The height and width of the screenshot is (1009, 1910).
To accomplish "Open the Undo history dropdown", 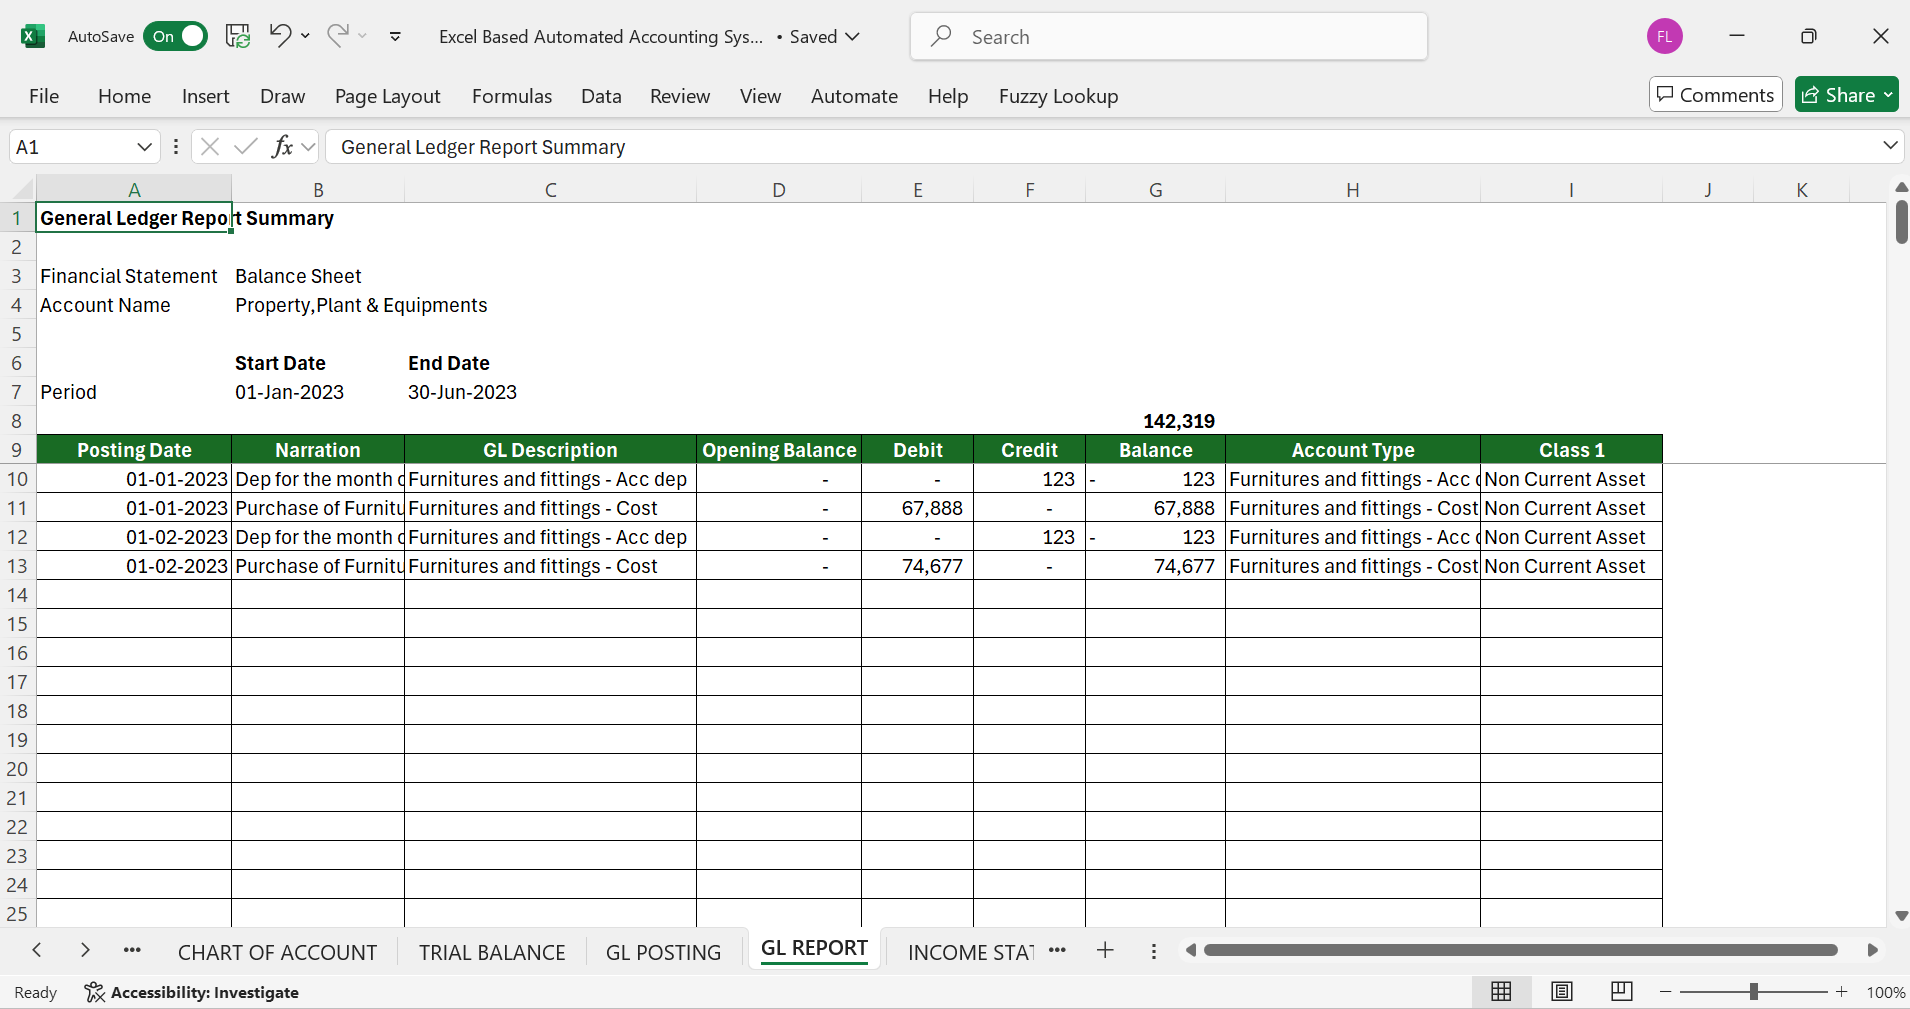I will [305, 36].
